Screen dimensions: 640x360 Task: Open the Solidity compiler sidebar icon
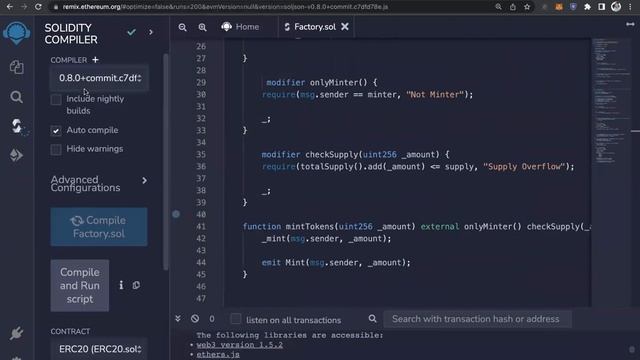(x=16, y=126)
